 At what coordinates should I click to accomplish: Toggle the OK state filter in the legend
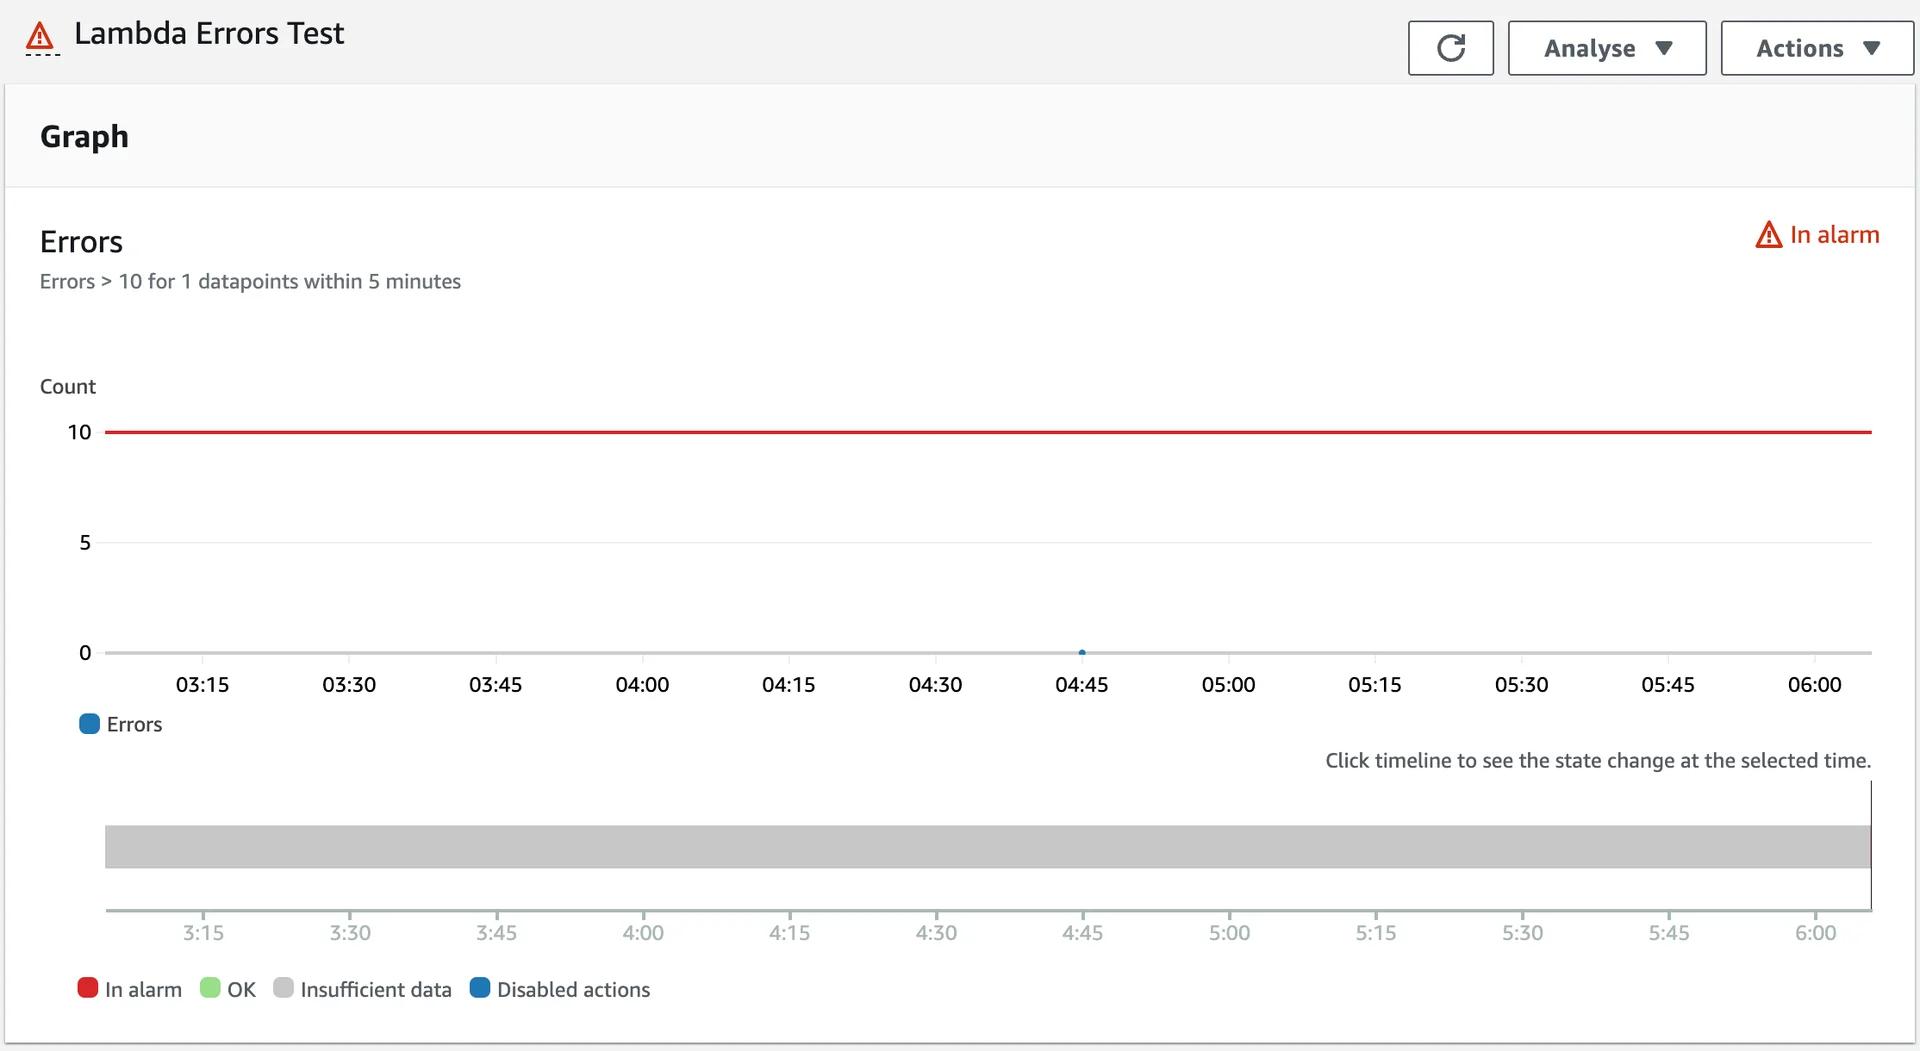pyautogui.click(x=228, y=988)
